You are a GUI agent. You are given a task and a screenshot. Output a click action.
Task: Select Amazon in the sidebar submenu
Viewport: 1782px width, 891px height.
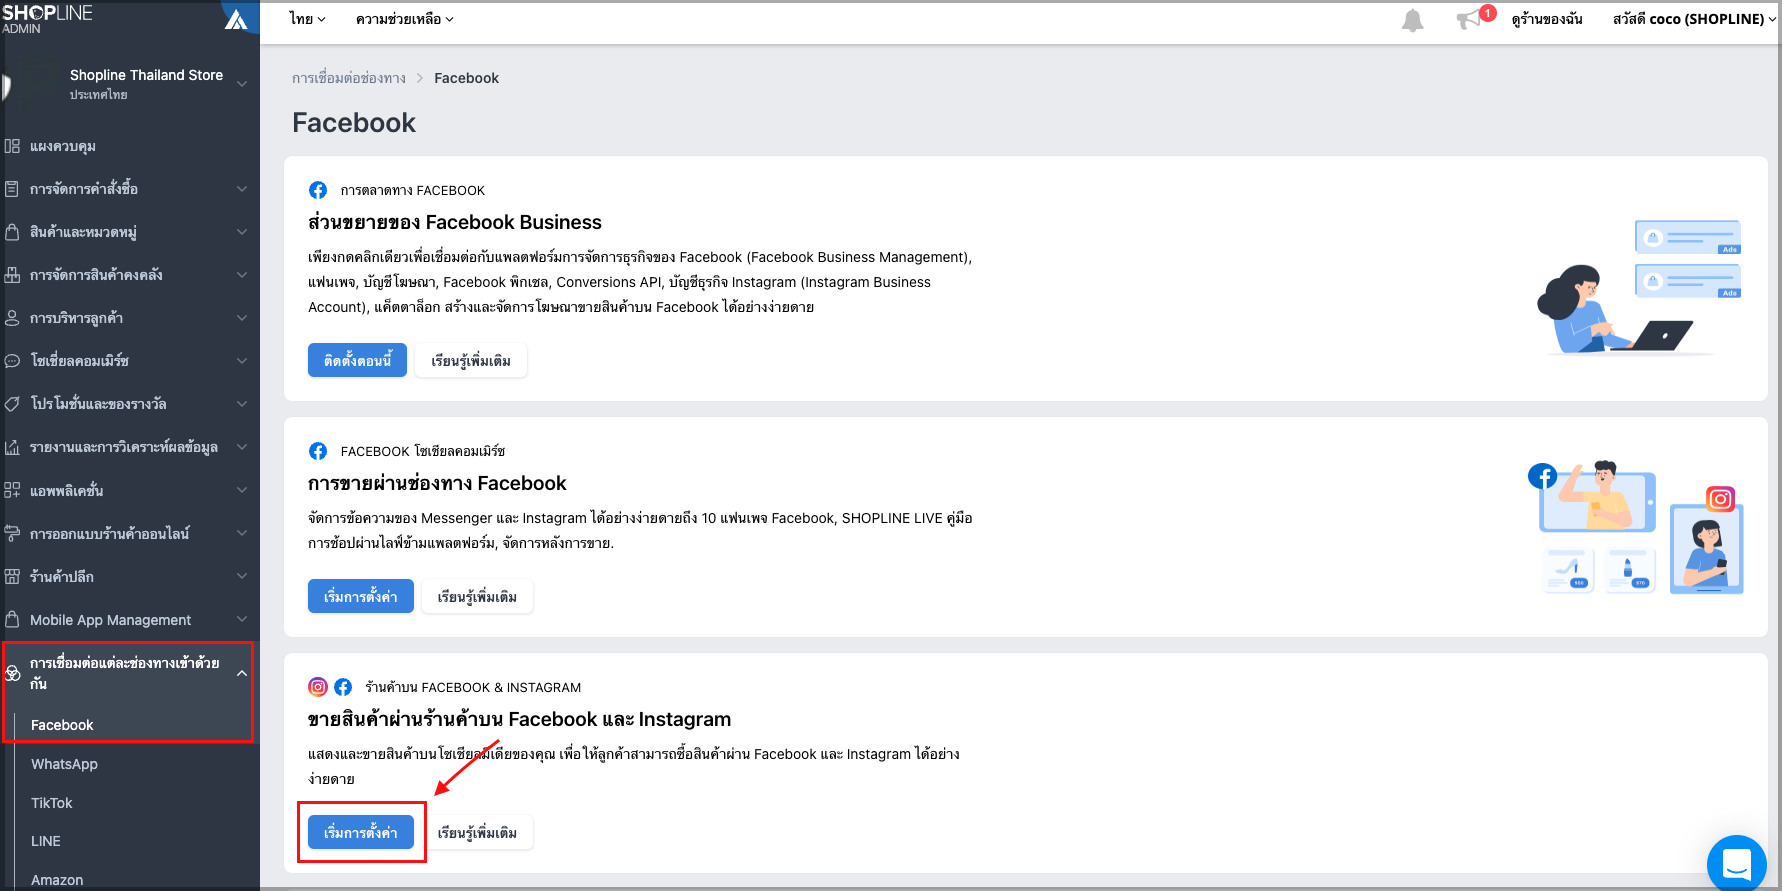(x=57, y=880)
